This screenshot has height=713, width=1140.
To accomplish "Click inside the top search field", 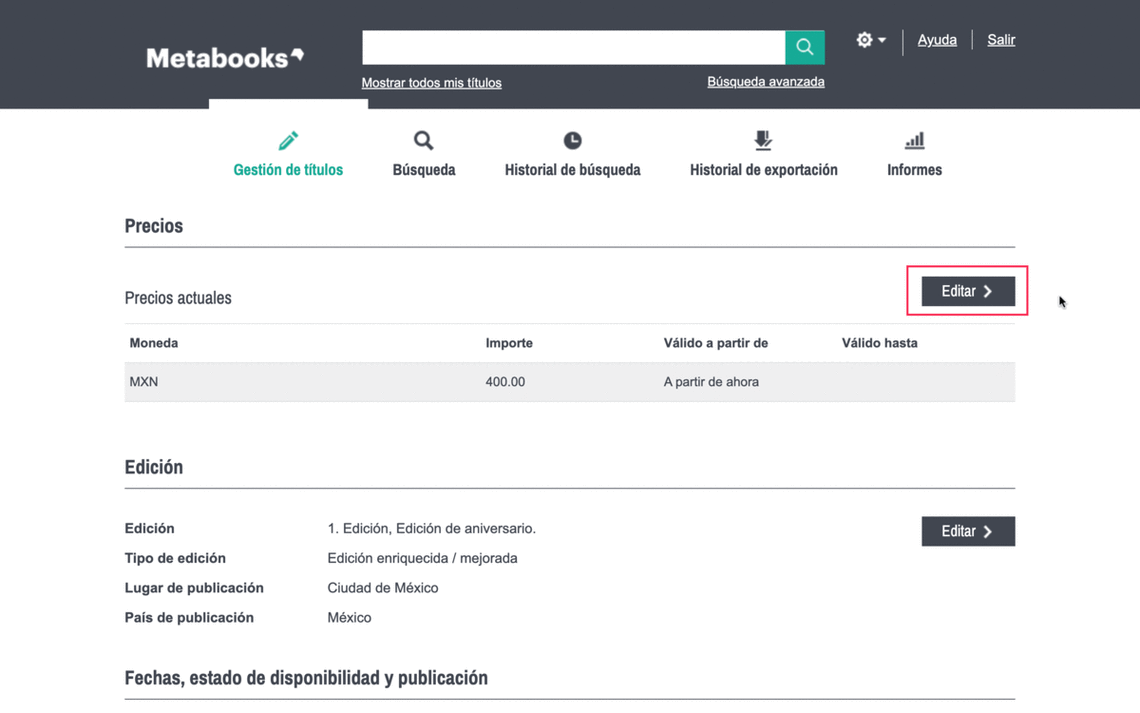I will pos(573,47).
